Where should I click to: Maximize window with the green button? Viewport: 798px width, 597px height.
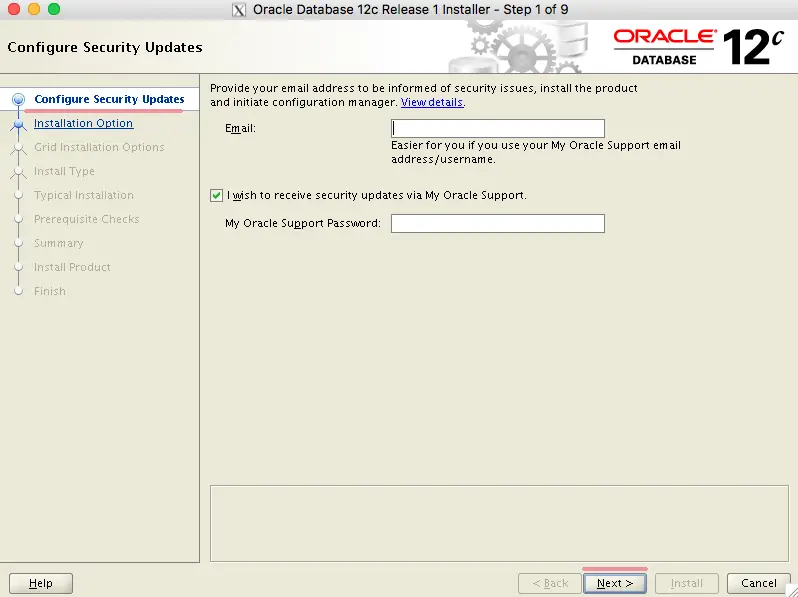tap(53, 9)
